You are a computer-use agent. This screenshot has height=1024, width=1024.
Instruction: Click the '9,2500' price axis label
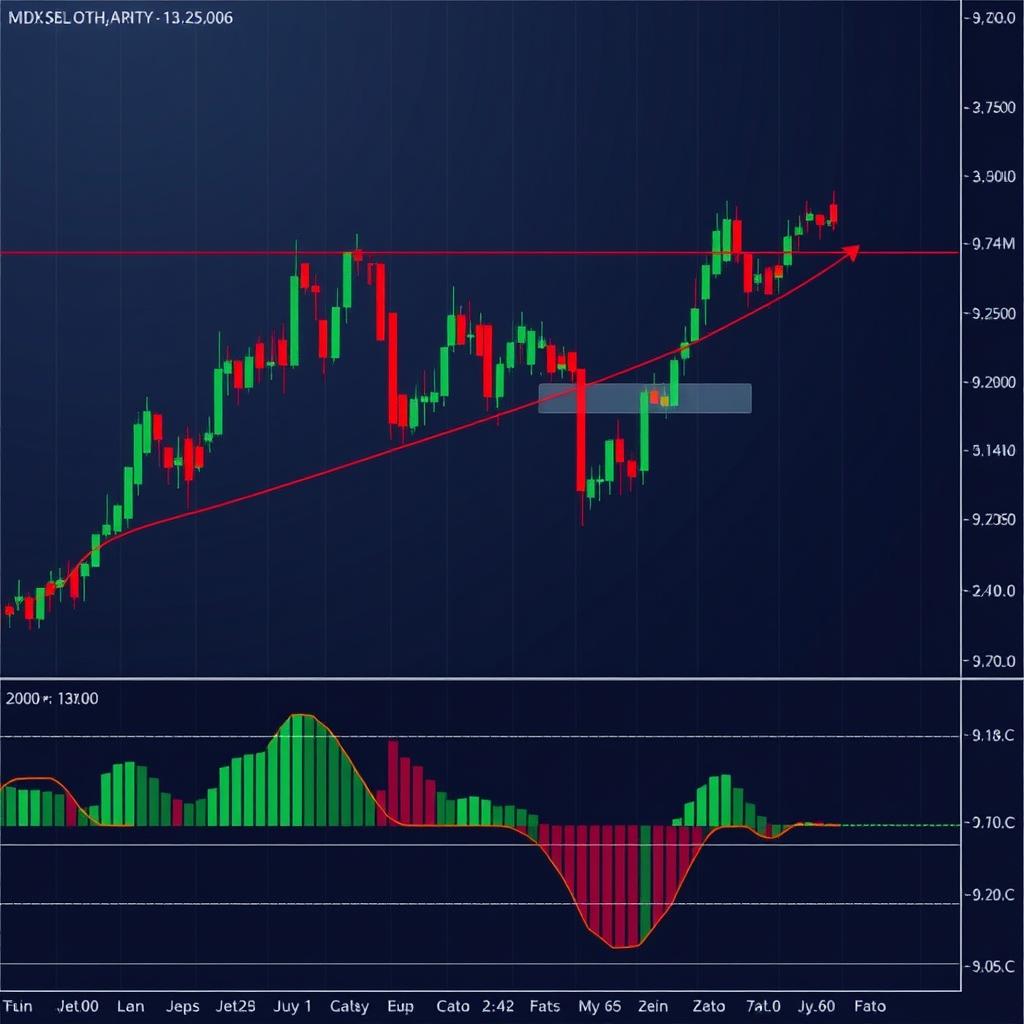[994, 313]
